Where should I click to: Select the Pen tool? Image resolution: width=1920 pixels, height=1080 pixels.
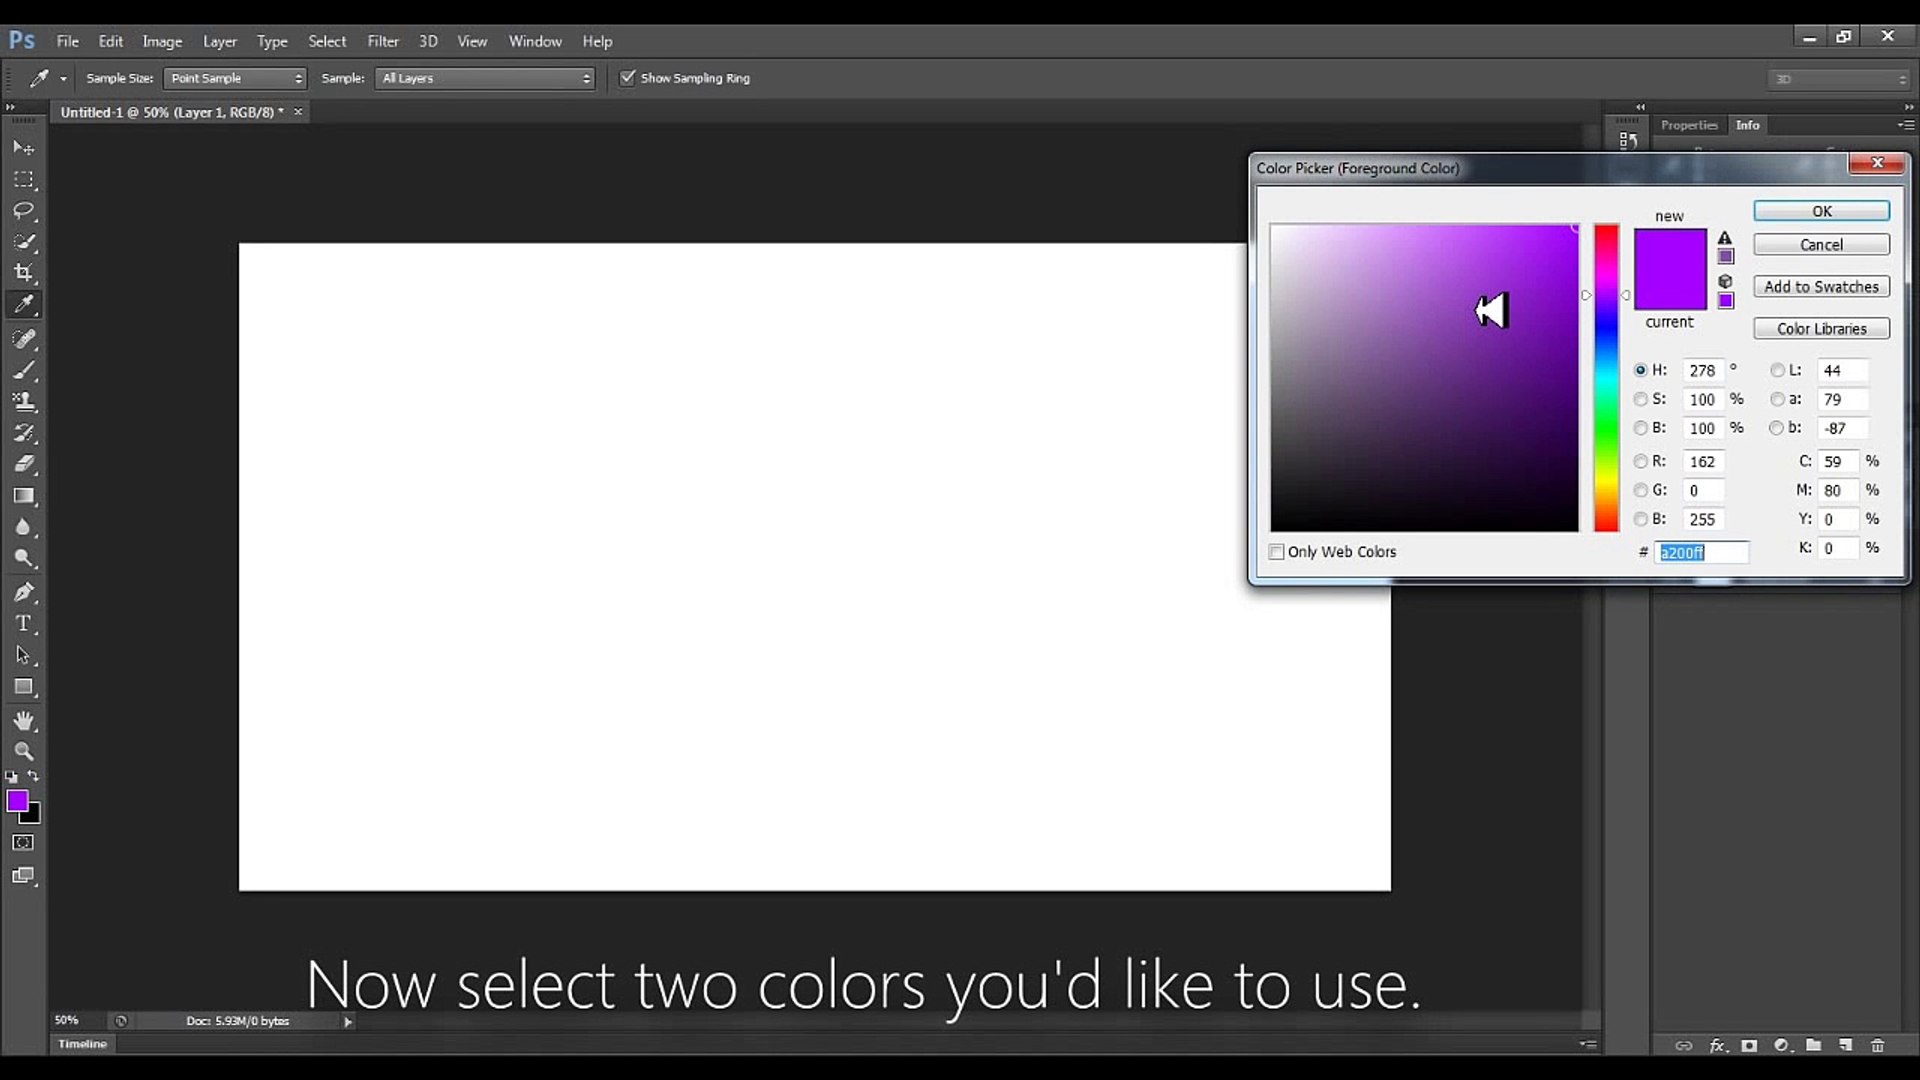coord(24,592)
